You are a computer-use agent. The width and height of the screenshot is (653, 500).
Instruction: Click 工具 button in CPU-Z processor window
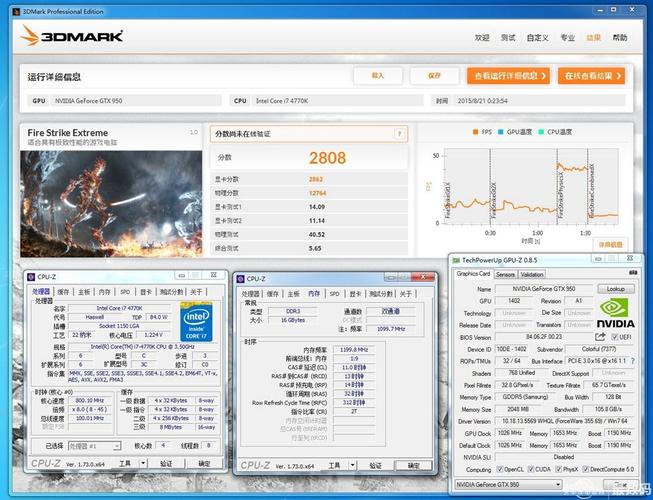tap(125, 463)
